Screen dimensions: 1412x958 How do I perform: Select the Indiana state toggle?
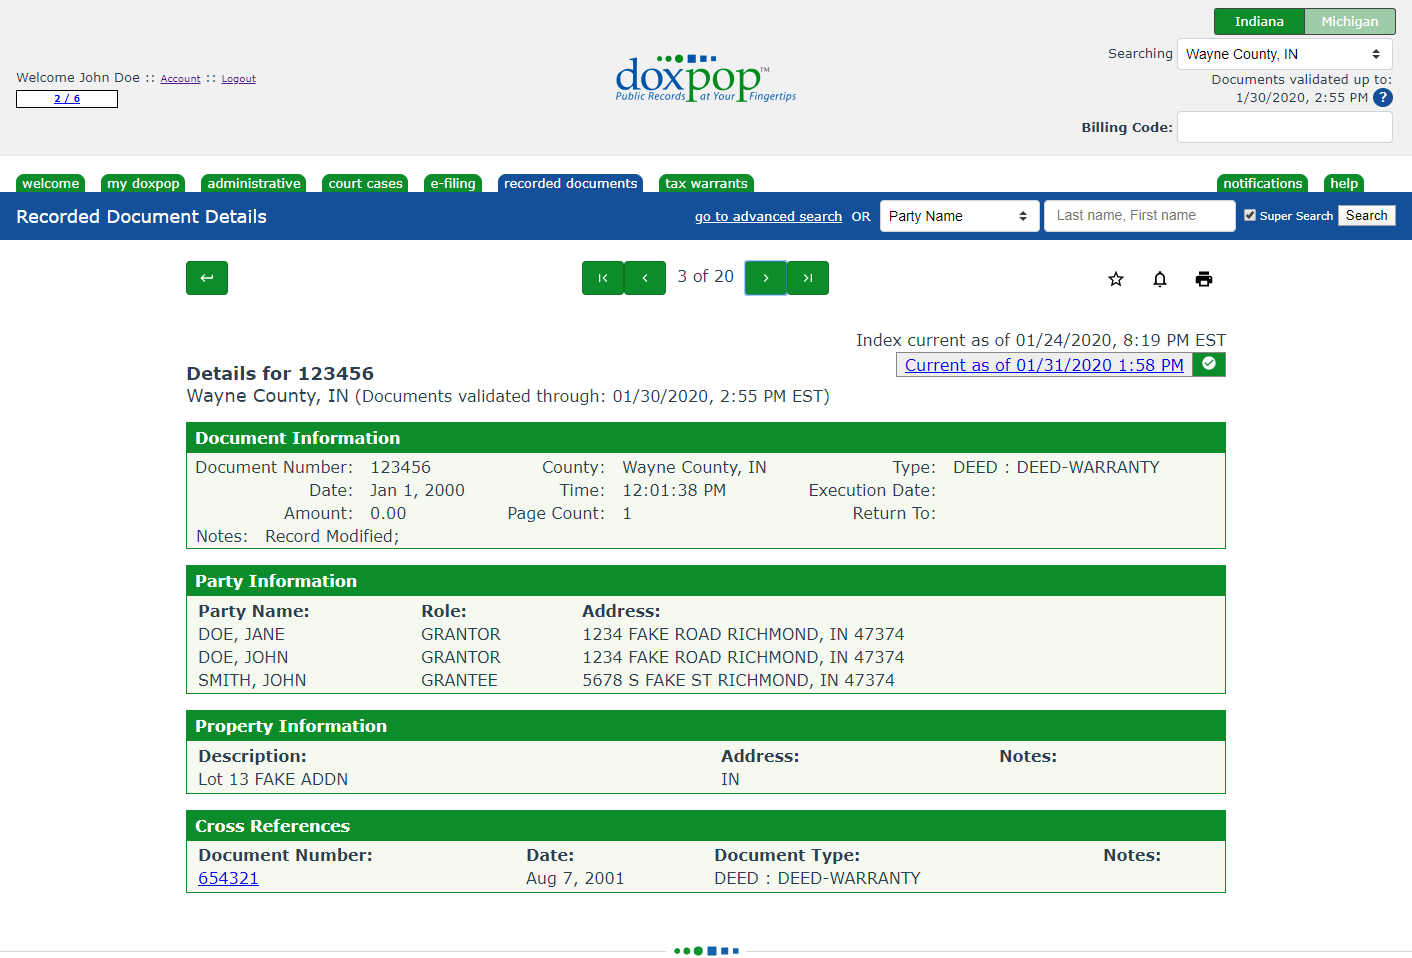click(1259, 21)
